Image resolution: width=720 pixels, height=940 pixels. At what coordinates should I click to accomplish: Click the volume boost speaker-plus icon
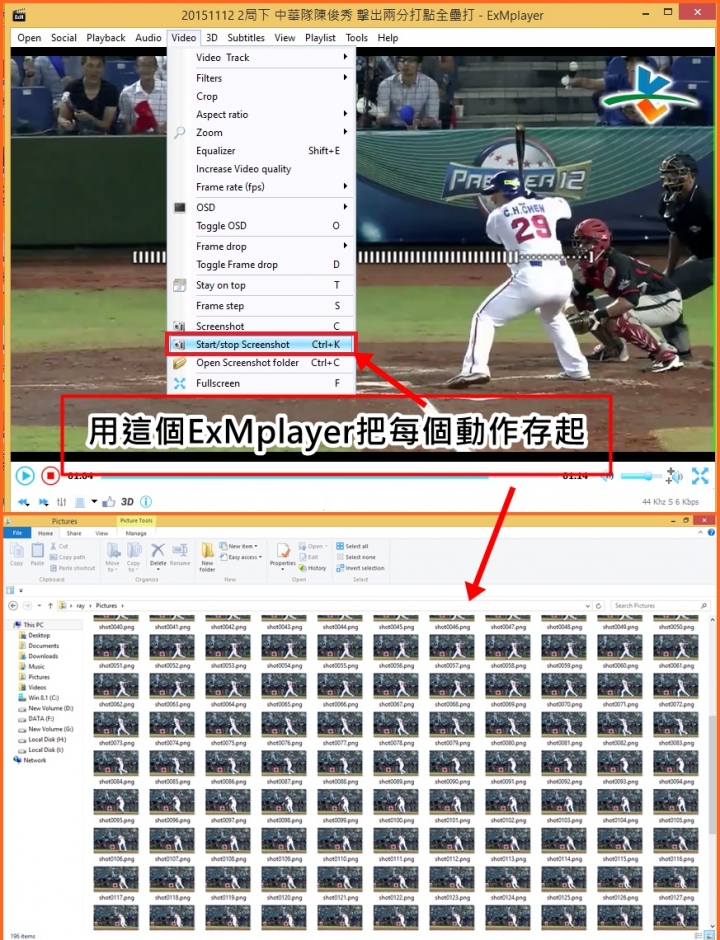(674, 477)
